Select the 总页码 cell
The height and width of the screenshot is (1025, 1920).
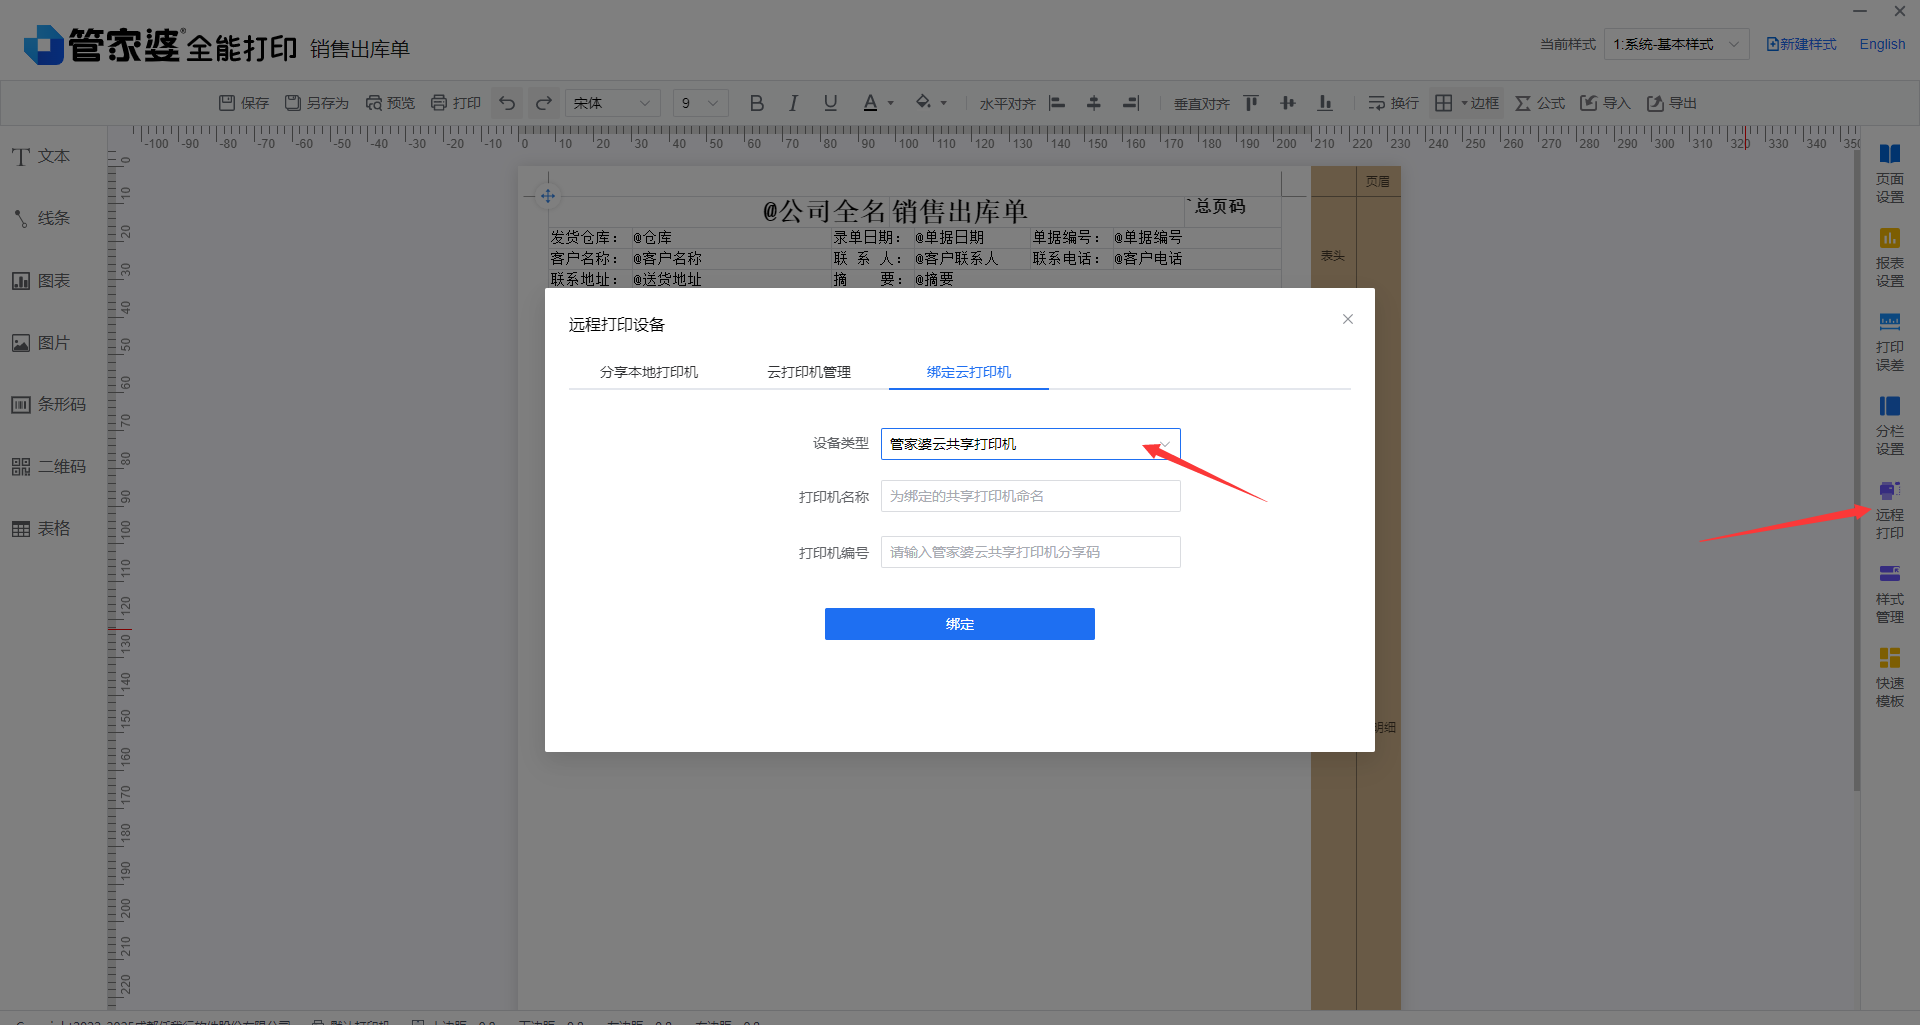pos(1220,206)
